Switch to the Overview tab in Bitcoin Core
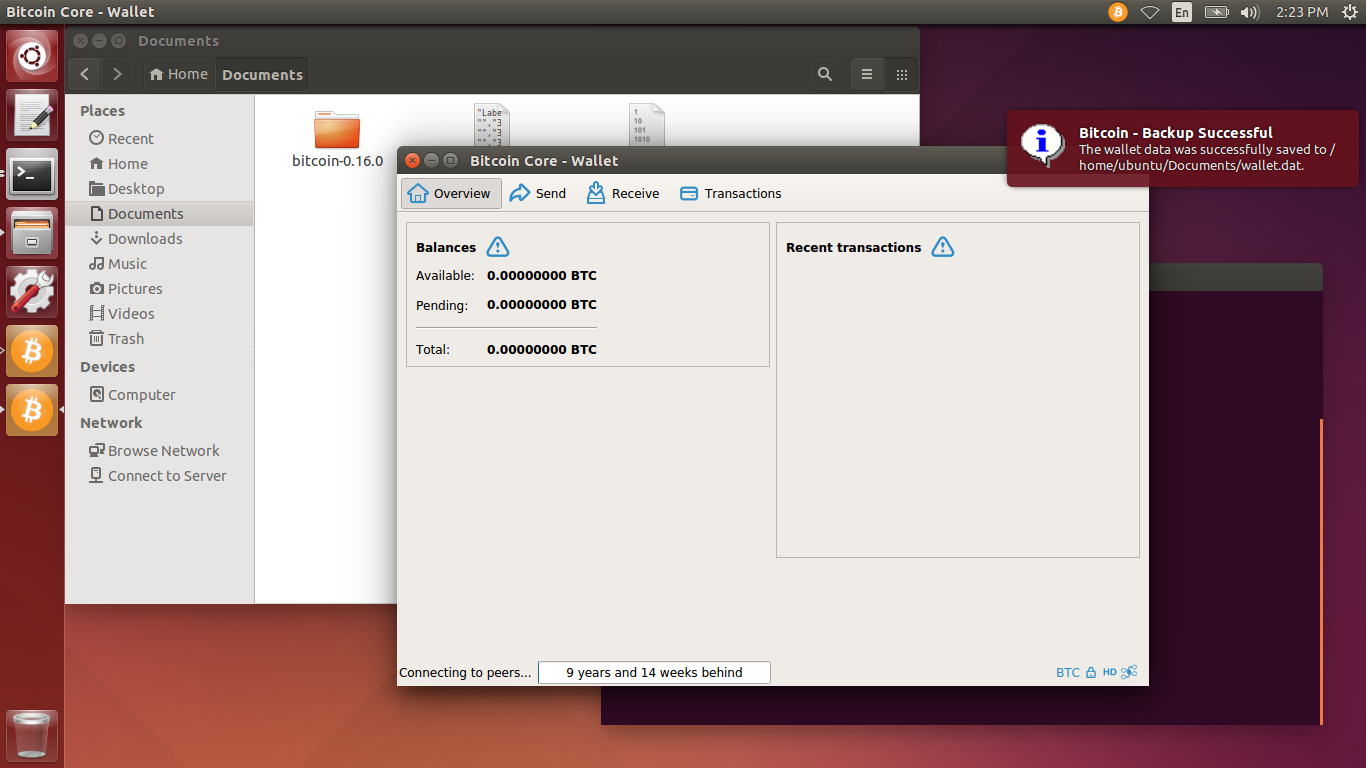Image resolution: width=1366 pixels, height=768 pixels. click(x=451, y=194)
